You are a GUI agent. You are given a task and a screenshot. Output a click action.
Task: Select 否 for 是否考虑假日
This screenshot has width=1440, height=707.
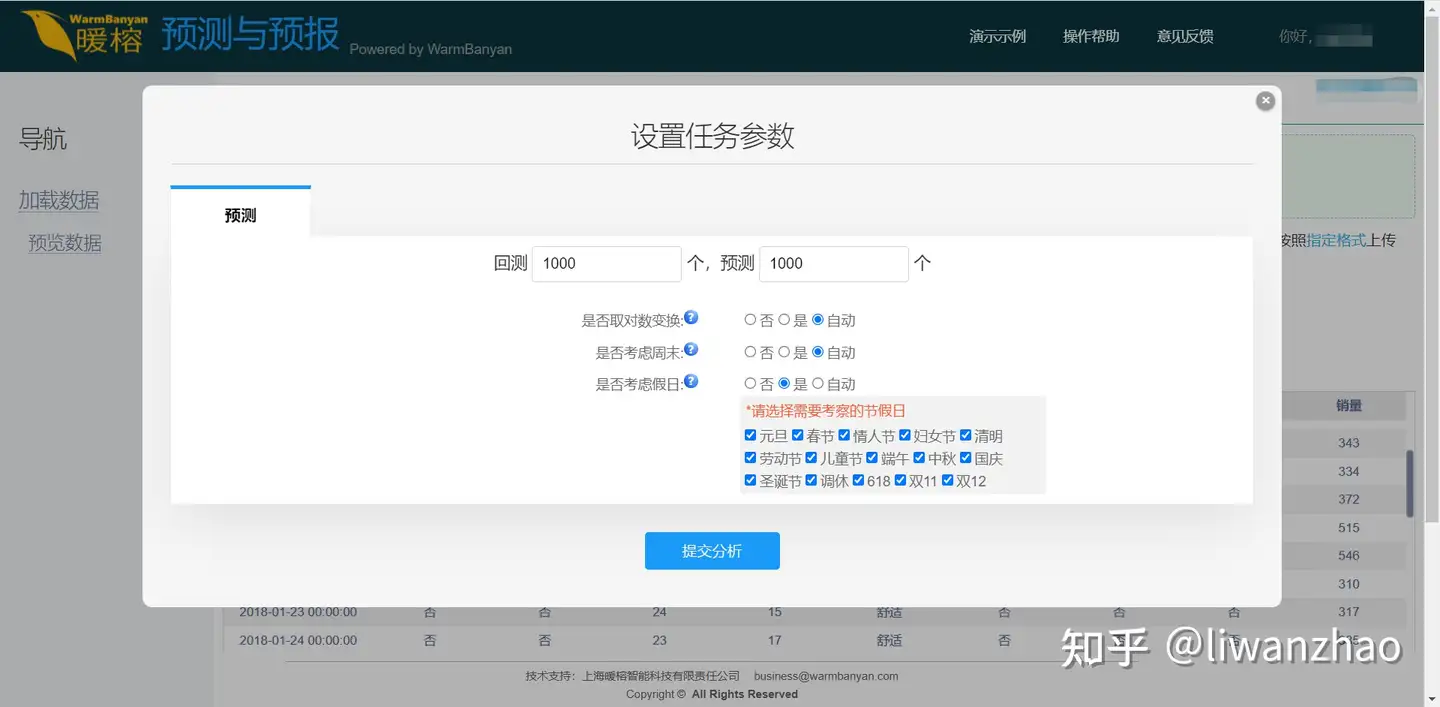[x=750, y=383]
